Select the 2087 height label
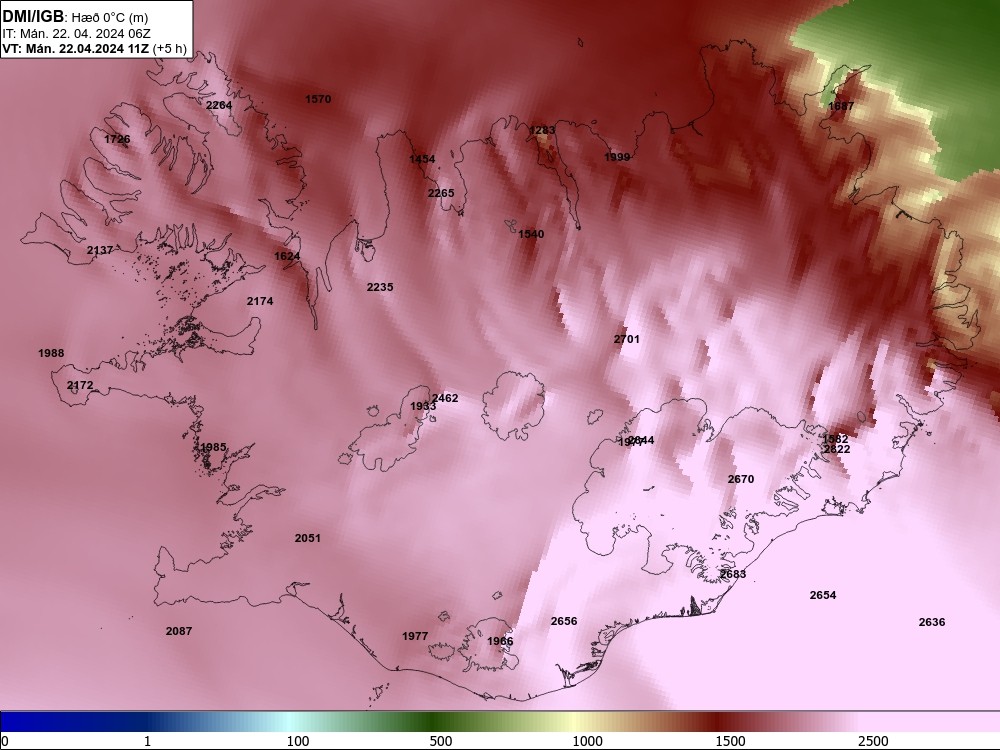 pos(179,631)
